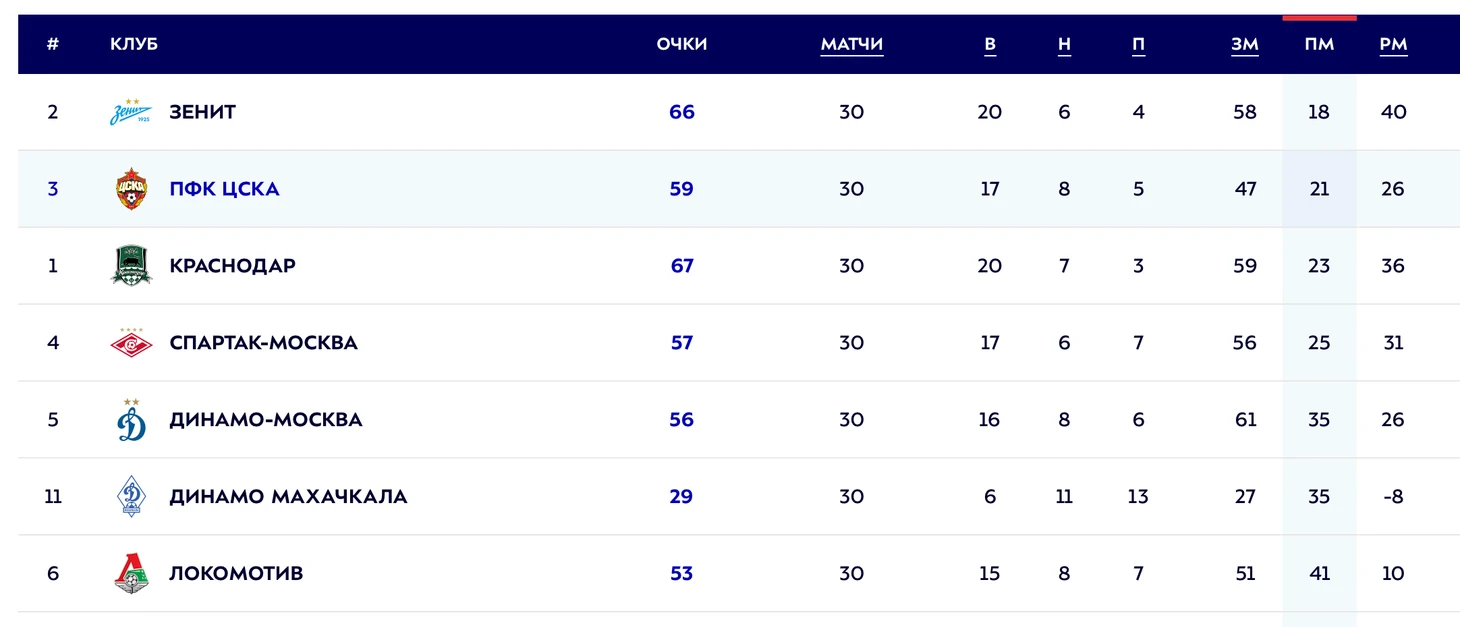Click the ОЧКИ column header
This screenshot has height=627, width=1460.
(x=682, y=44)
